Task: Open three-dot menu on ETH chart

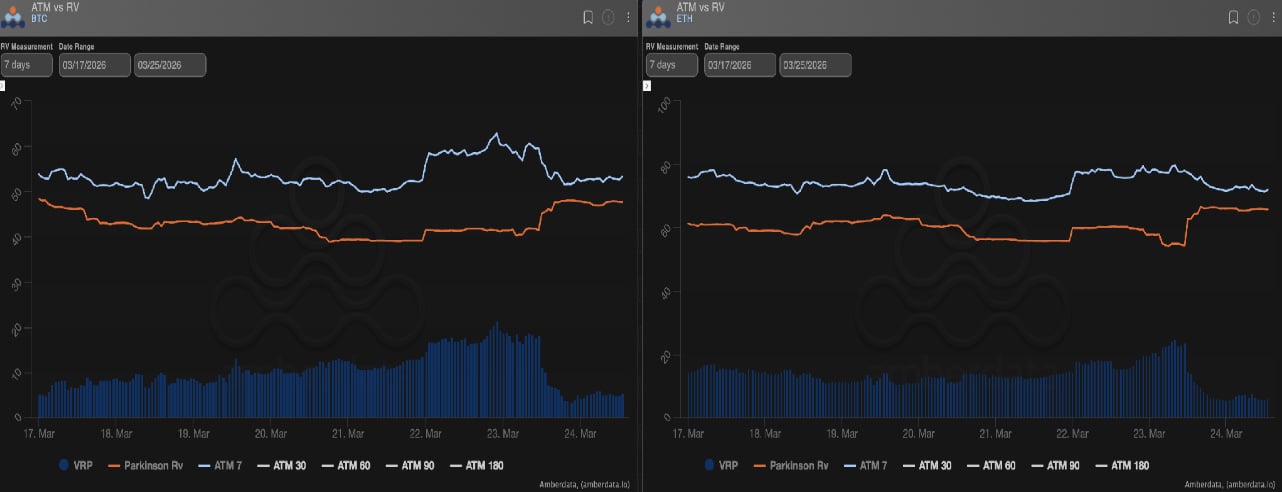Action: click(x=1274, y=17)
